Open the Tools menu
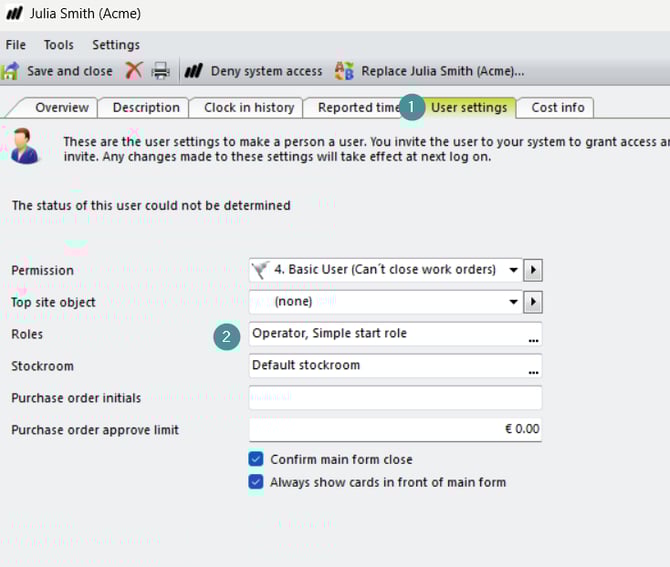 (x=59, y=45)
